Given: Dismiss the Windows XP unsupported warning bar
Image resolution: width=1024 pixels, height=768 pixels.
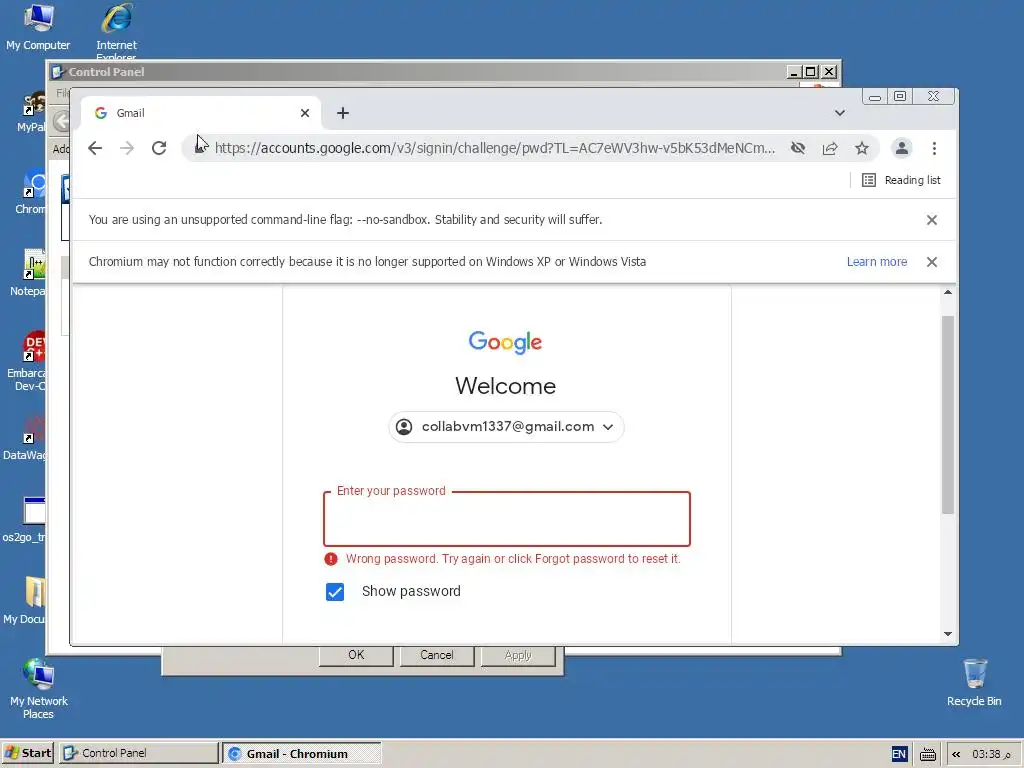Looking at the screenshot, I should (932, 262).
